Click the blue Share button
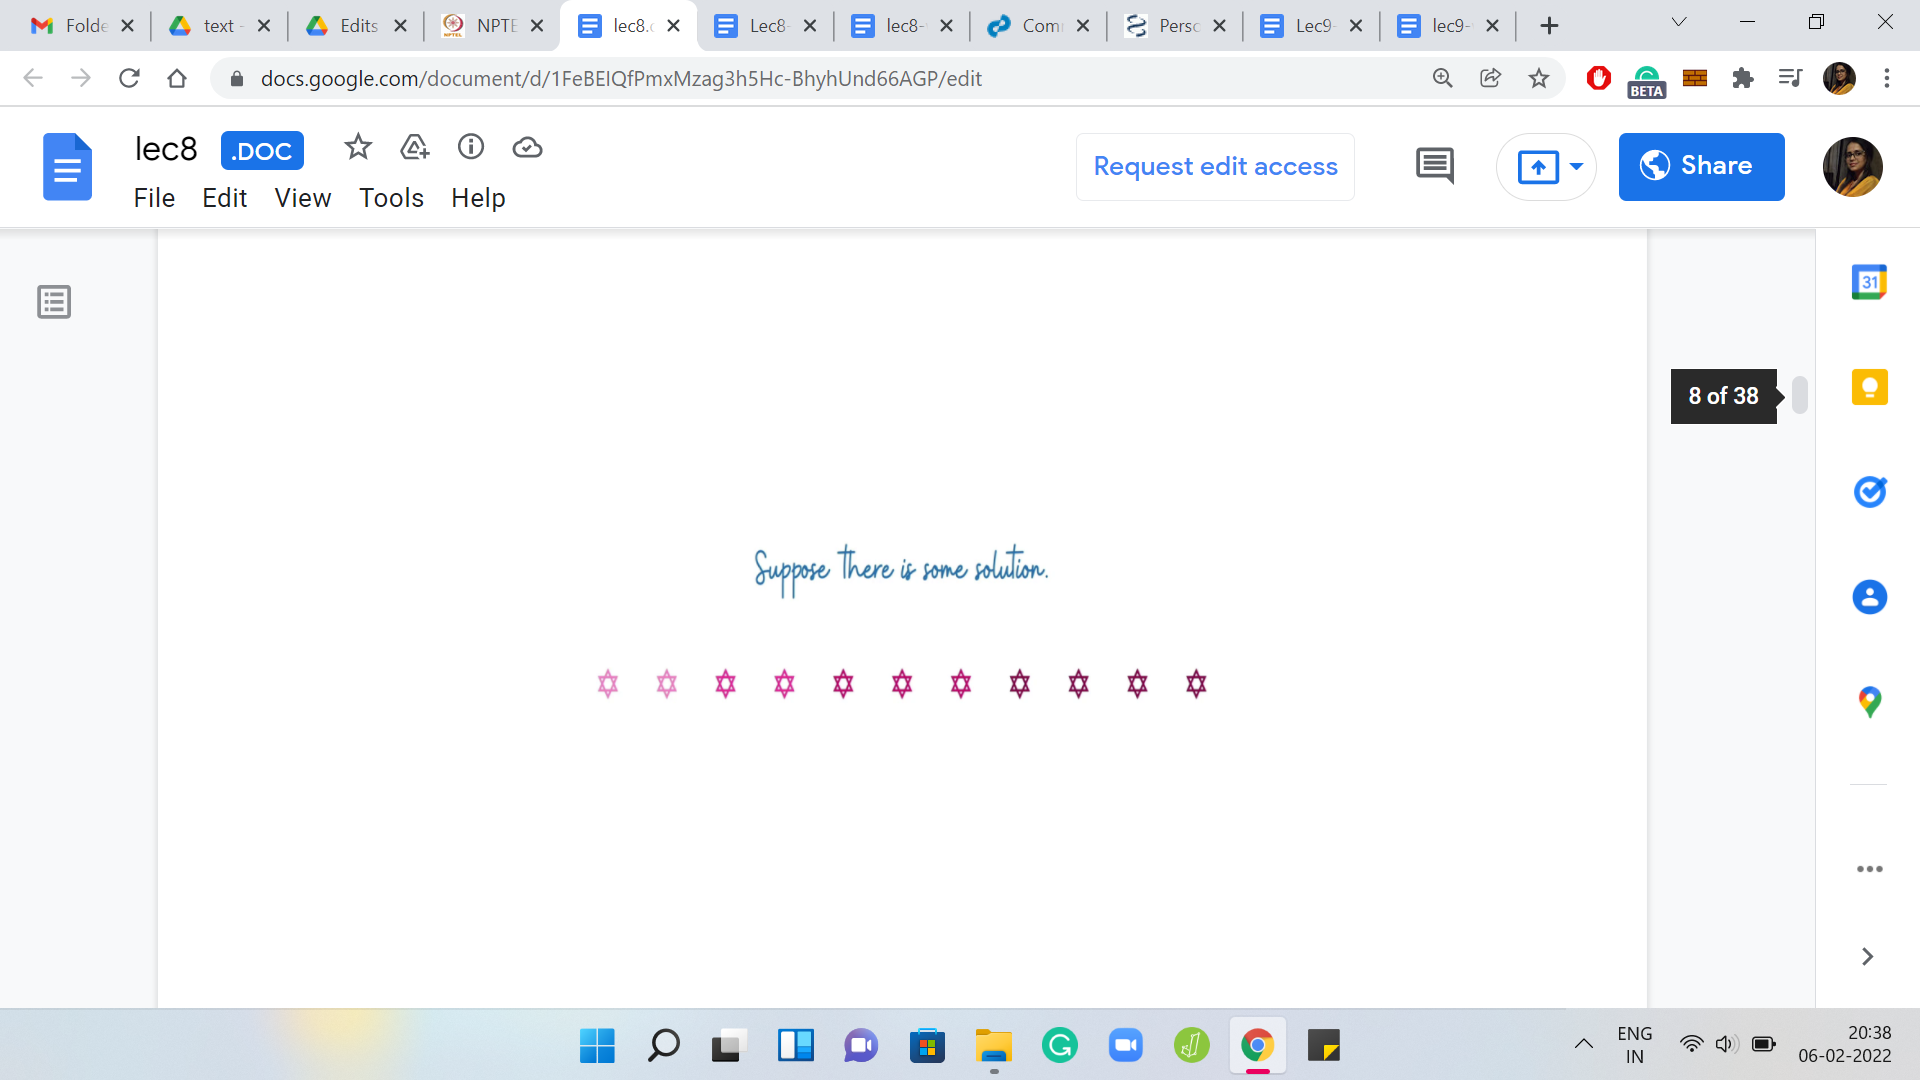This screenshot has height=1080, width=1920. click(x=1701, y=166)
